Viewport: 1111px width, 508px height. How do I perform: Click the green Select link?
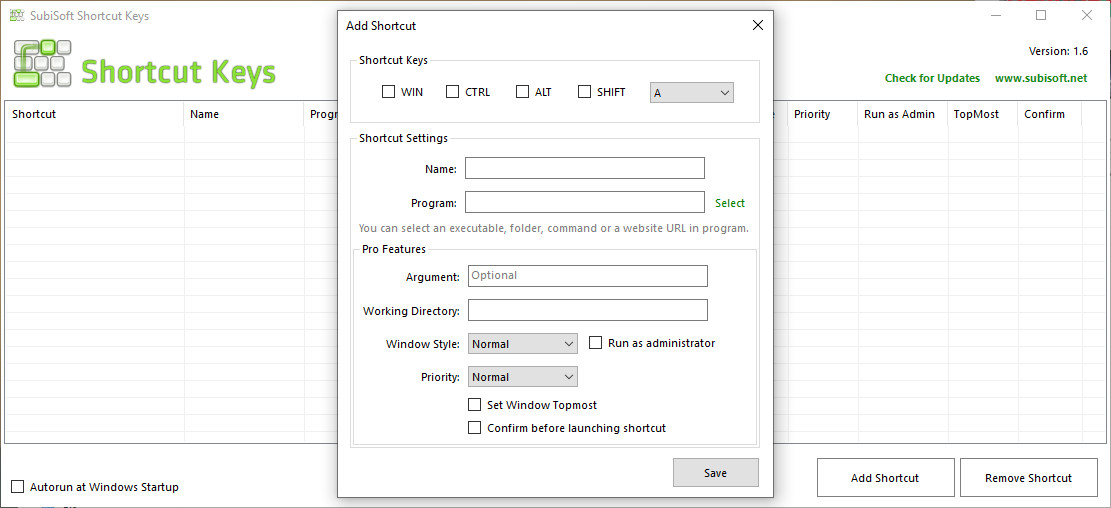click(x=730, y=203)
